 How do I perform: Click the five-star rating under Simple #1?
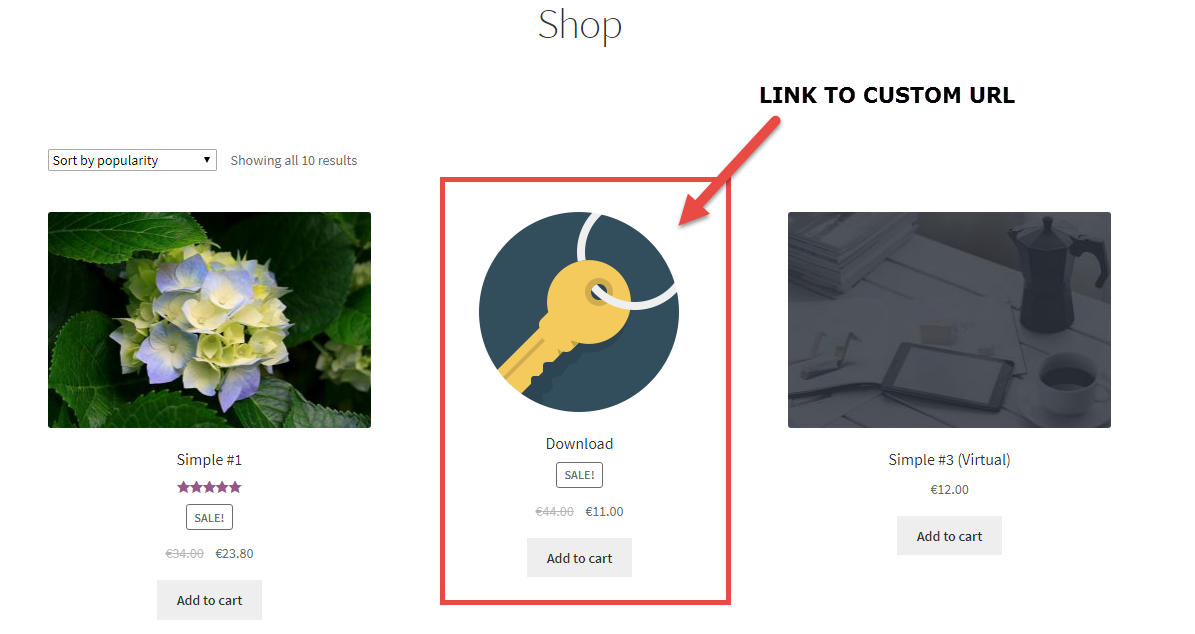210,487
